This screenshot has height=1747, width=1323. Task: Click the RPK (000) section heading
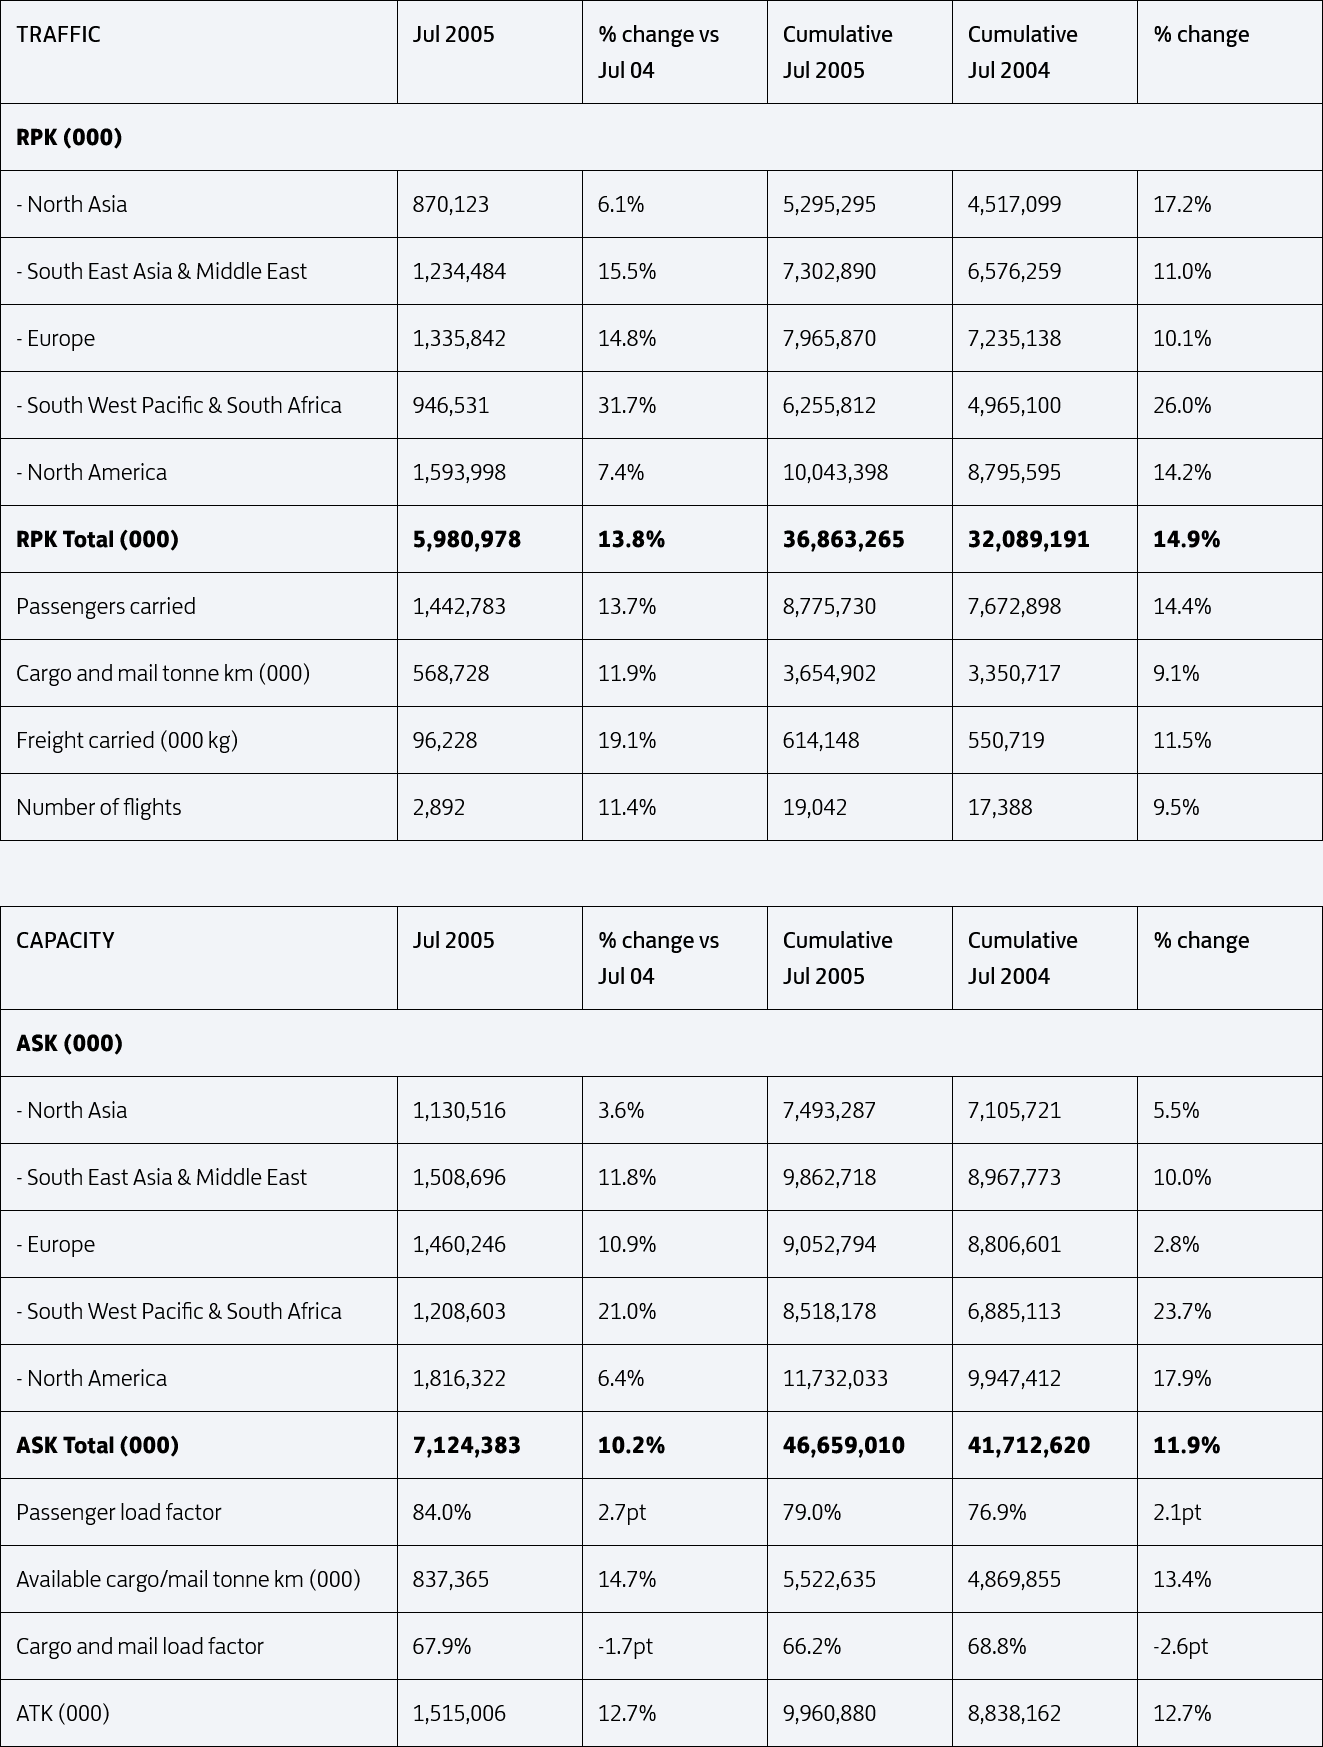click(x=661, y=137)
